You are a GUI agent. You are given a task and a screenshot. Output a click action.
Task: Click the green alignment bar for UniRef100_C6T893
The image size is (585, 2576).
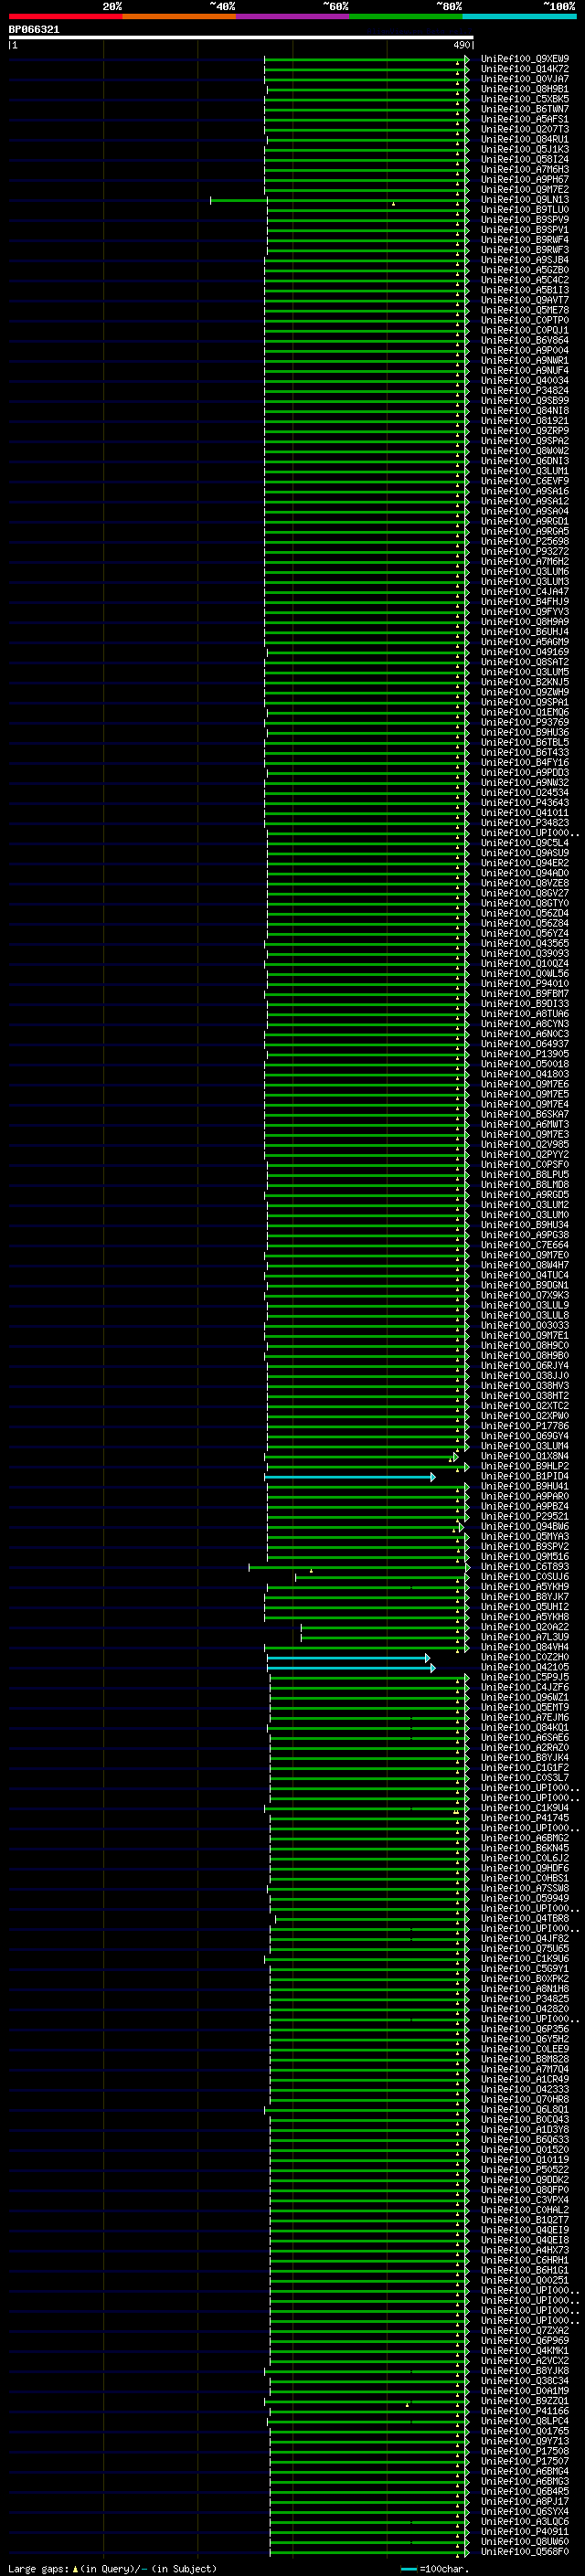[x=358, y=1567]
